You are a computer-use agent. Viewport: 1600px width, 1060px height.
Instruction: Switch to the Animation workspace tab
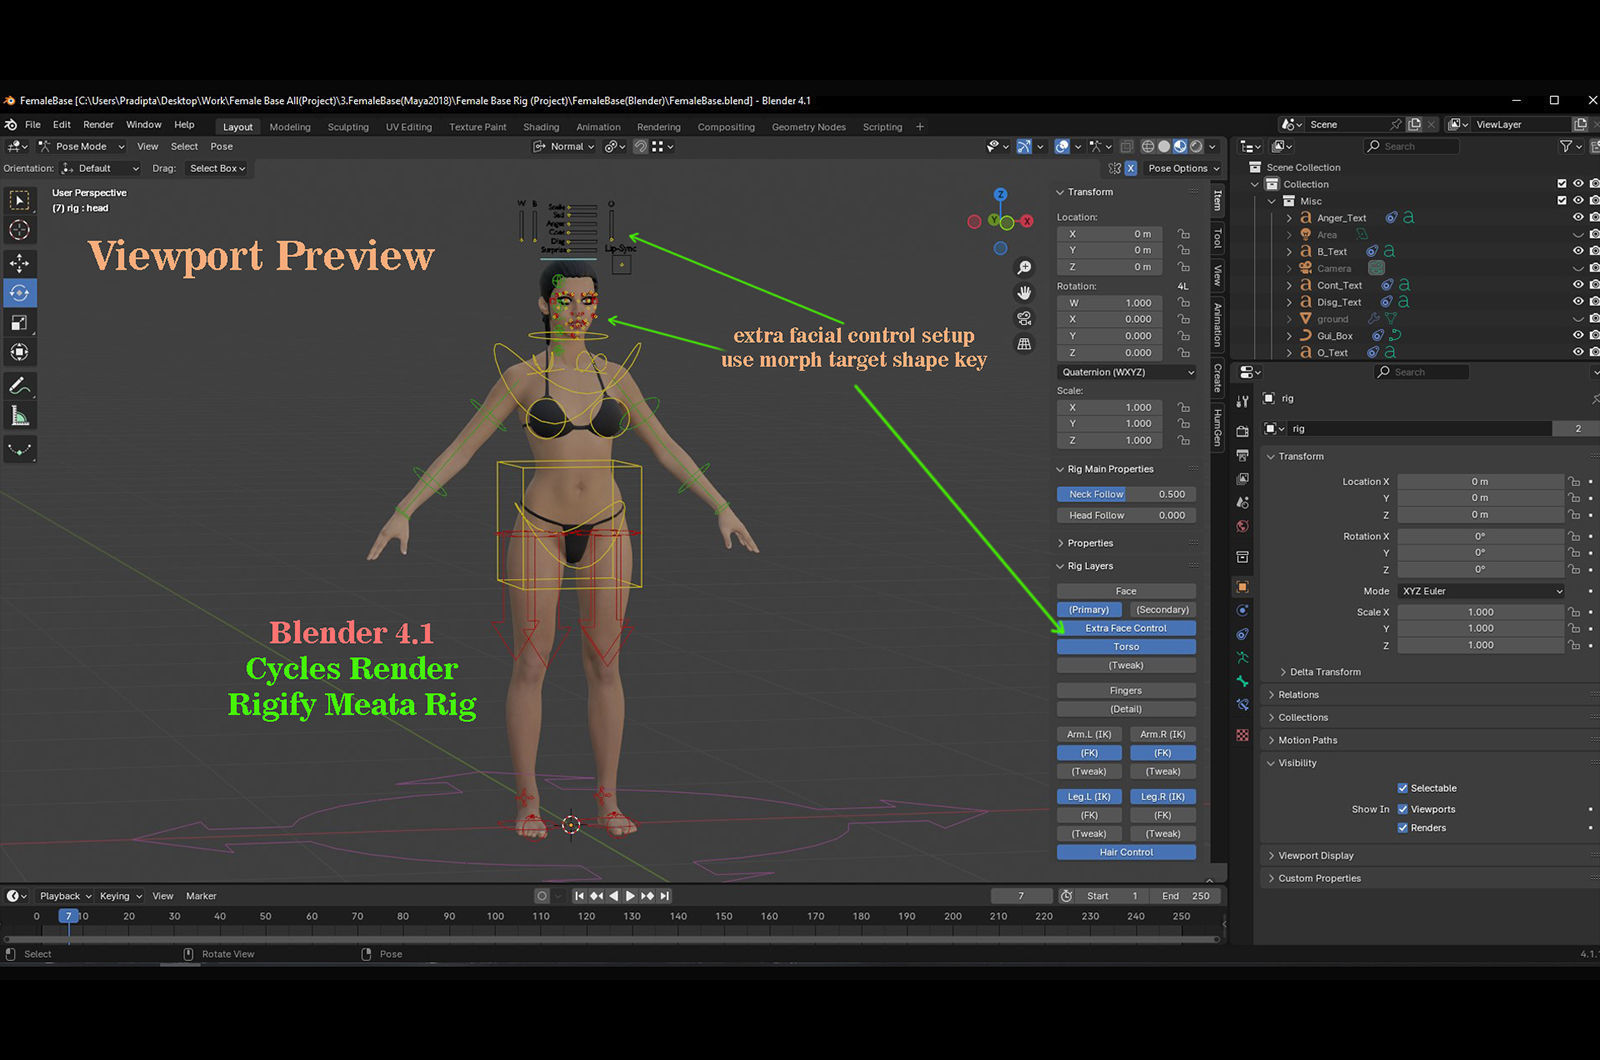pos(598,127)
